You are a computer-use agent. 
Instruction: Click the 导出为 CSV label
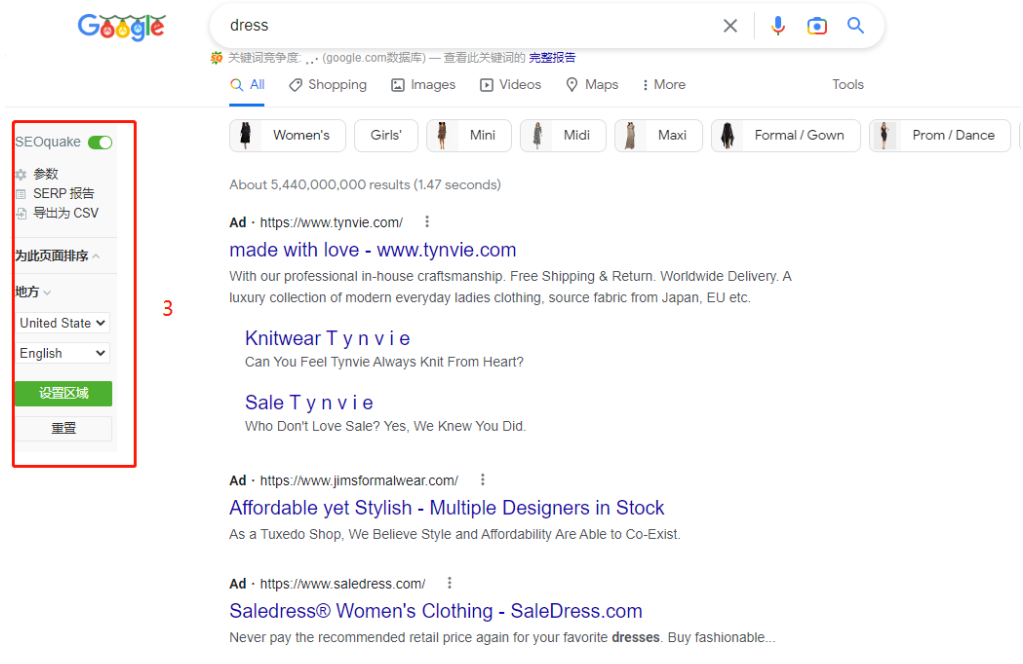coord(66,213)
